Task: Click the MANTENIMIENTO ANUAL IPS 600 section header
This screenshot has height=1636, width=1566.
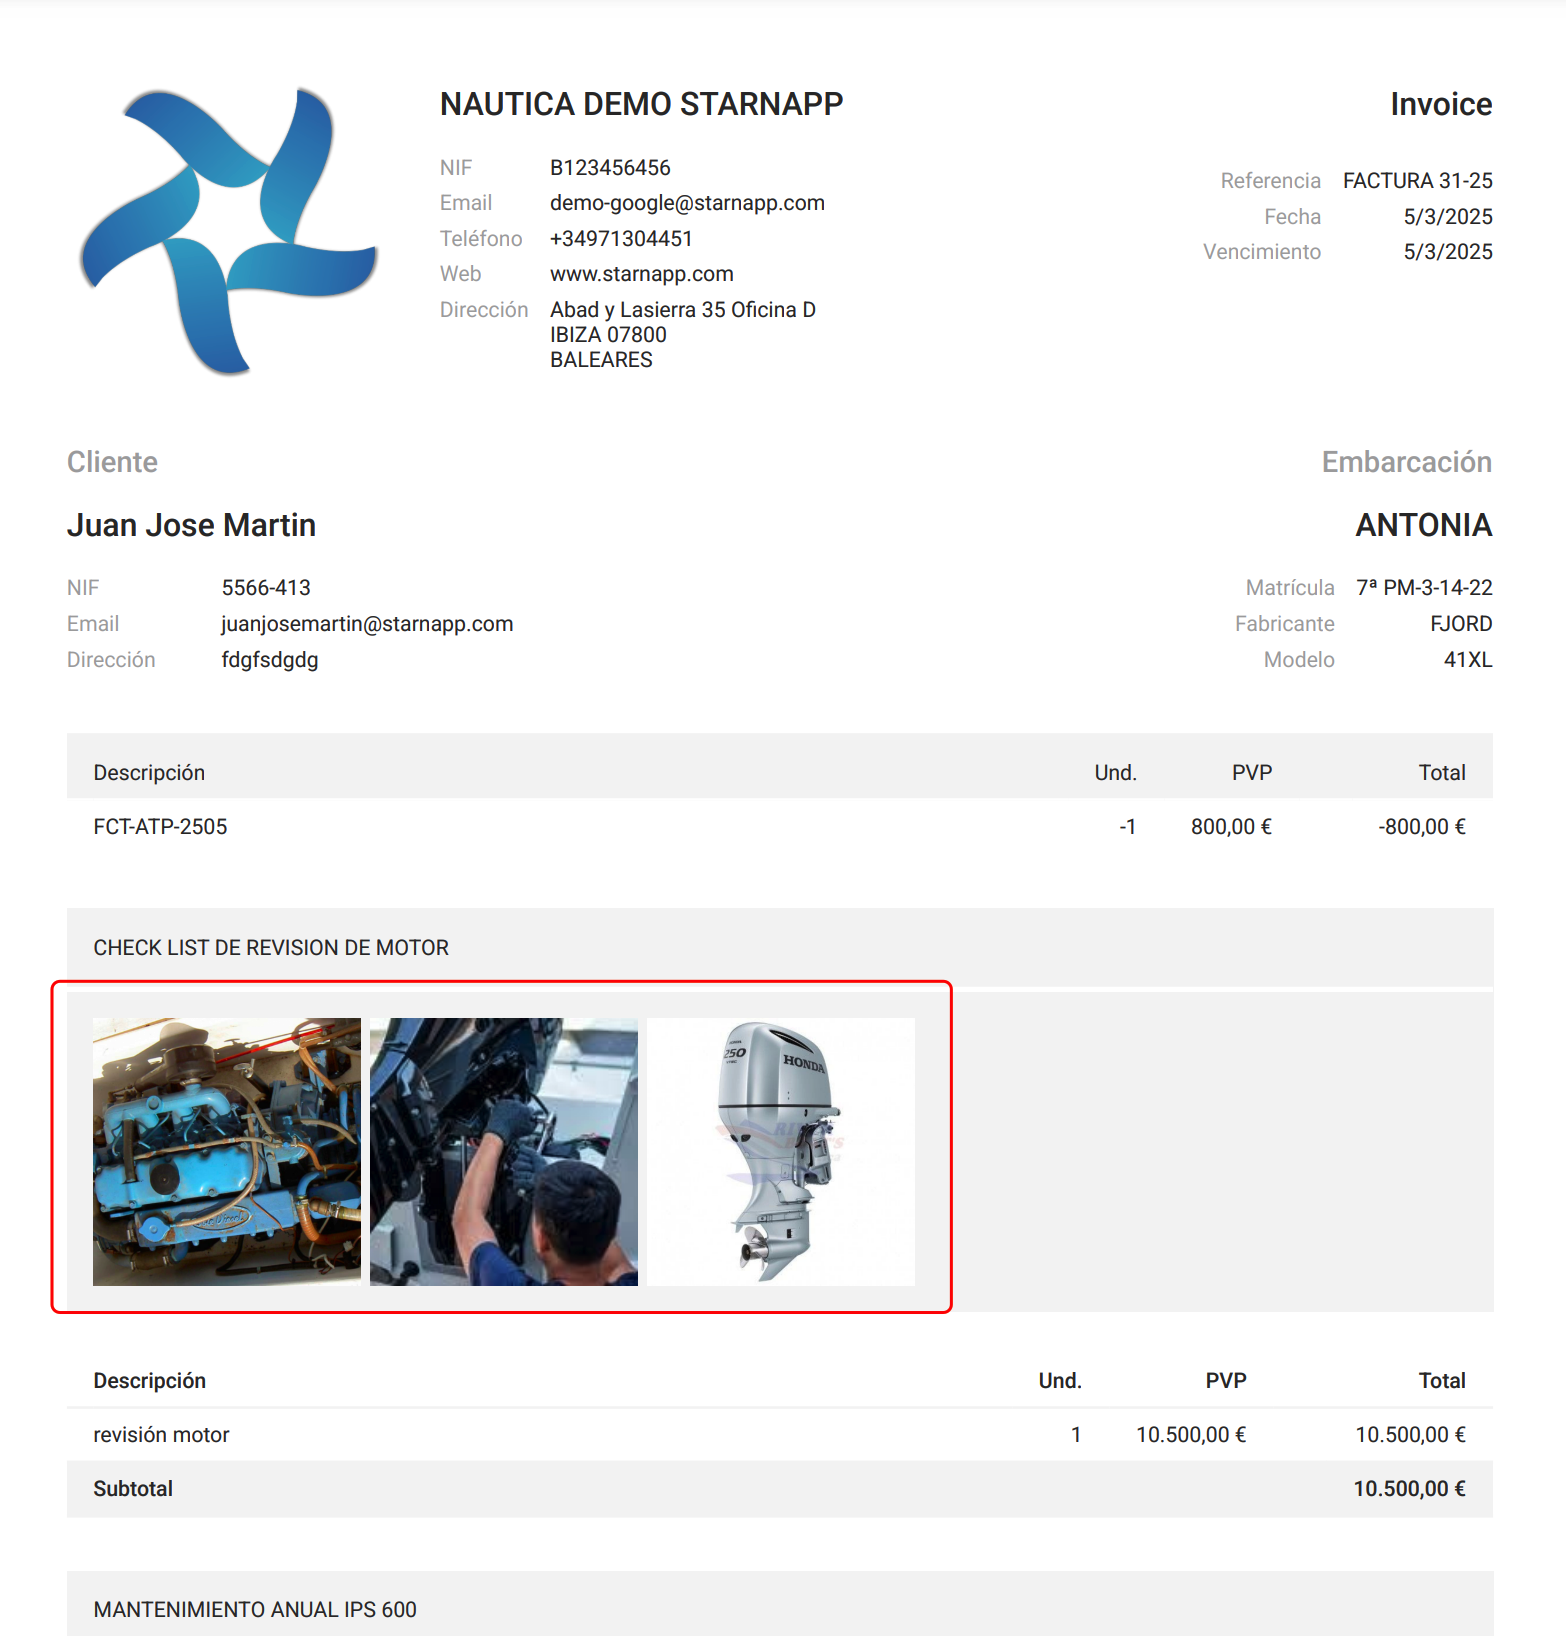Action: tap(255, 1610)
